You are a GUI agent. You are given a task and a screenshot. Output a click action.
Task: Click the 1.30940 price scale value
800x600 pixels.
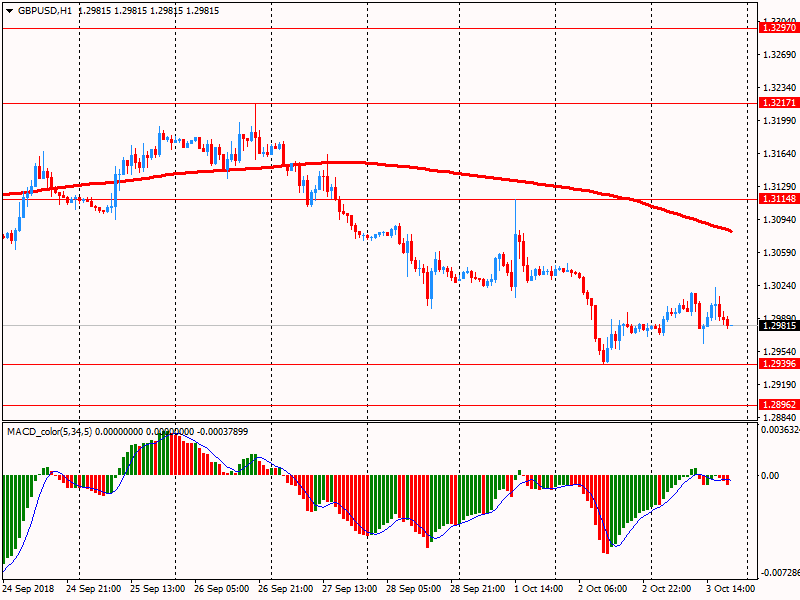(780, 220)
